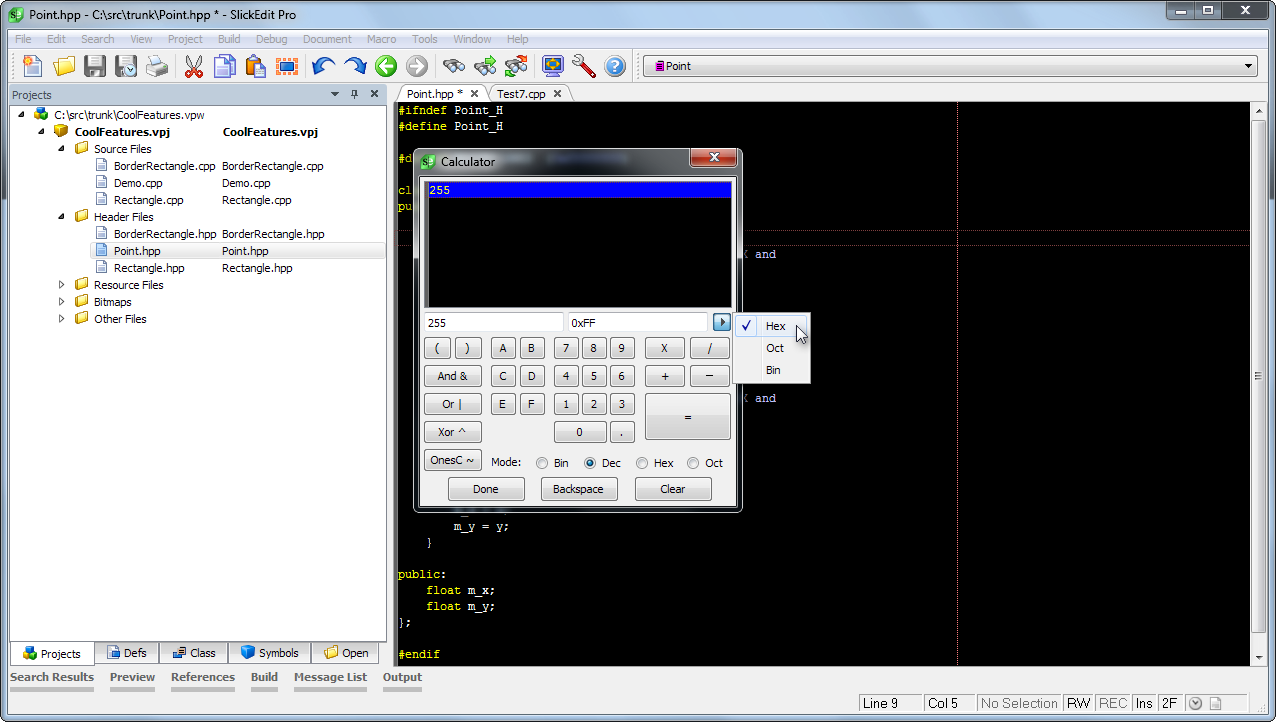Click the New File toolbar icon

(x=32, y=66)
